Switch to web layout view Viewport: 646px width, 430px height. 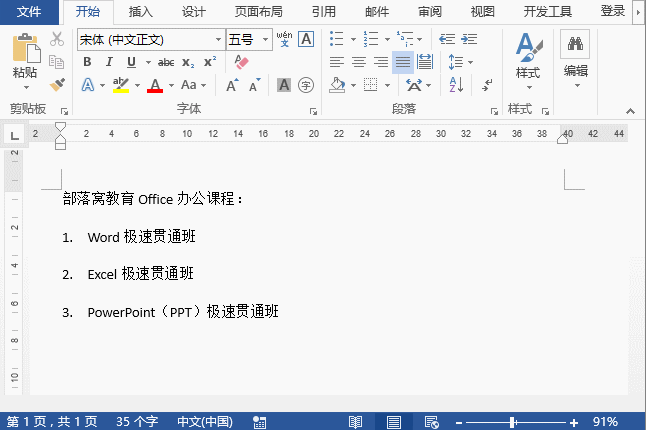(431, 422)
